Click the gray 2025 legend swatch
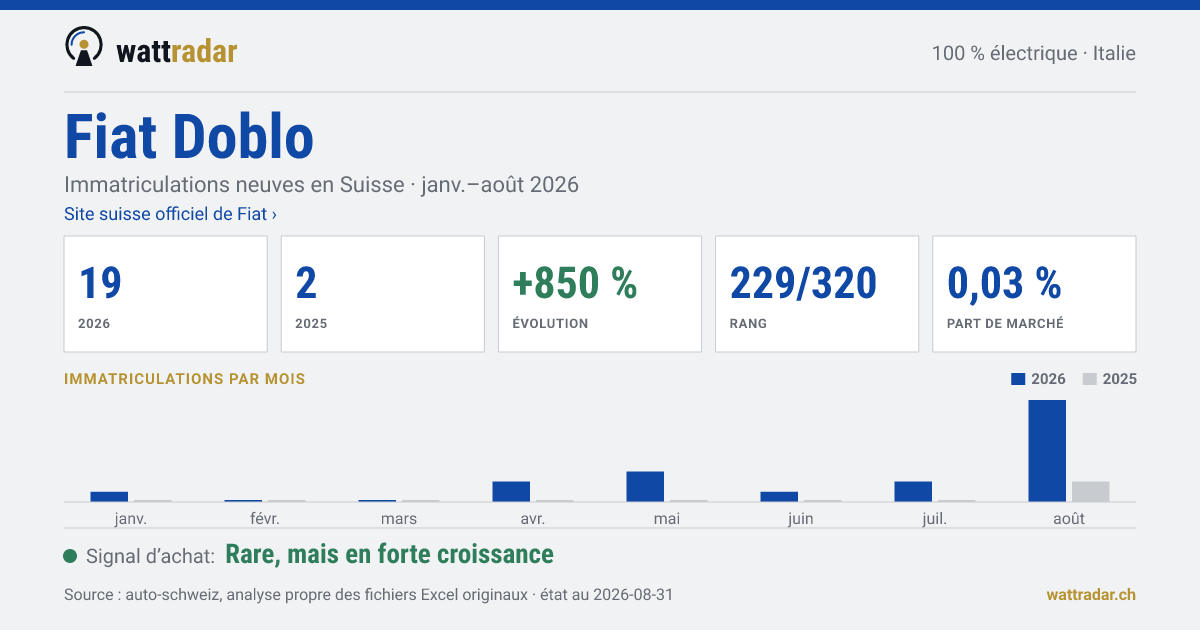Viewport: 1200px width, 630px height. pyautogui.click(x=1091, y=379)
